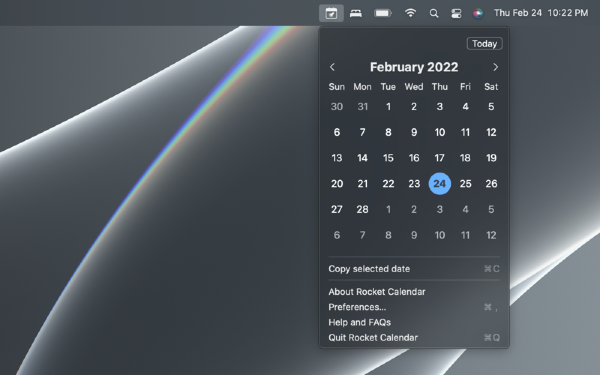The height and width of the screenshot is (375, 600).
Task: Select date 20 on Sunday
Action: pyautogui.click(x=337, y=184)
